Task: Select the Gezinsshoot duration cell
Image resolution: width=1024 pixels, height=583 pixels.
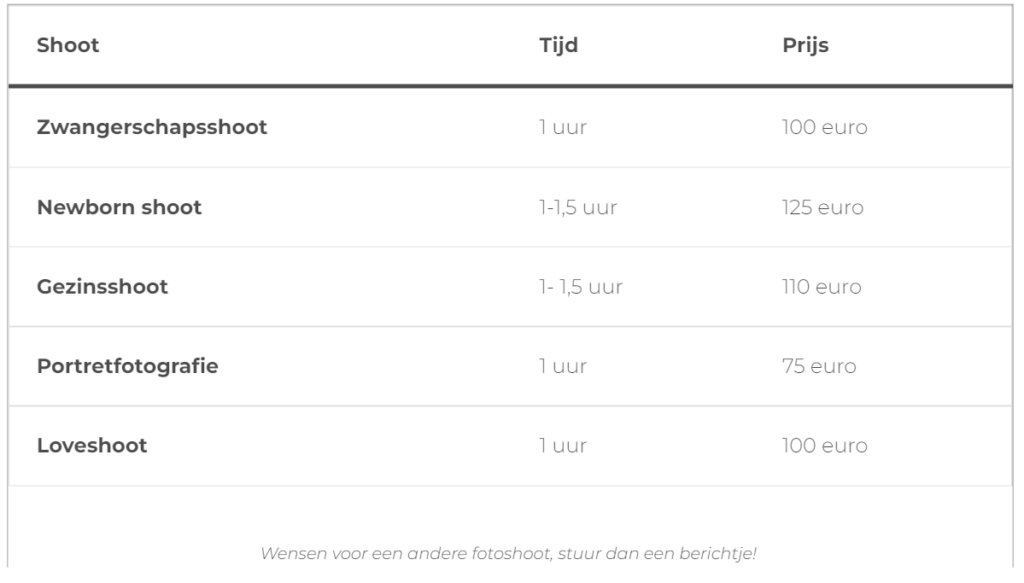Action: (580, 287)
